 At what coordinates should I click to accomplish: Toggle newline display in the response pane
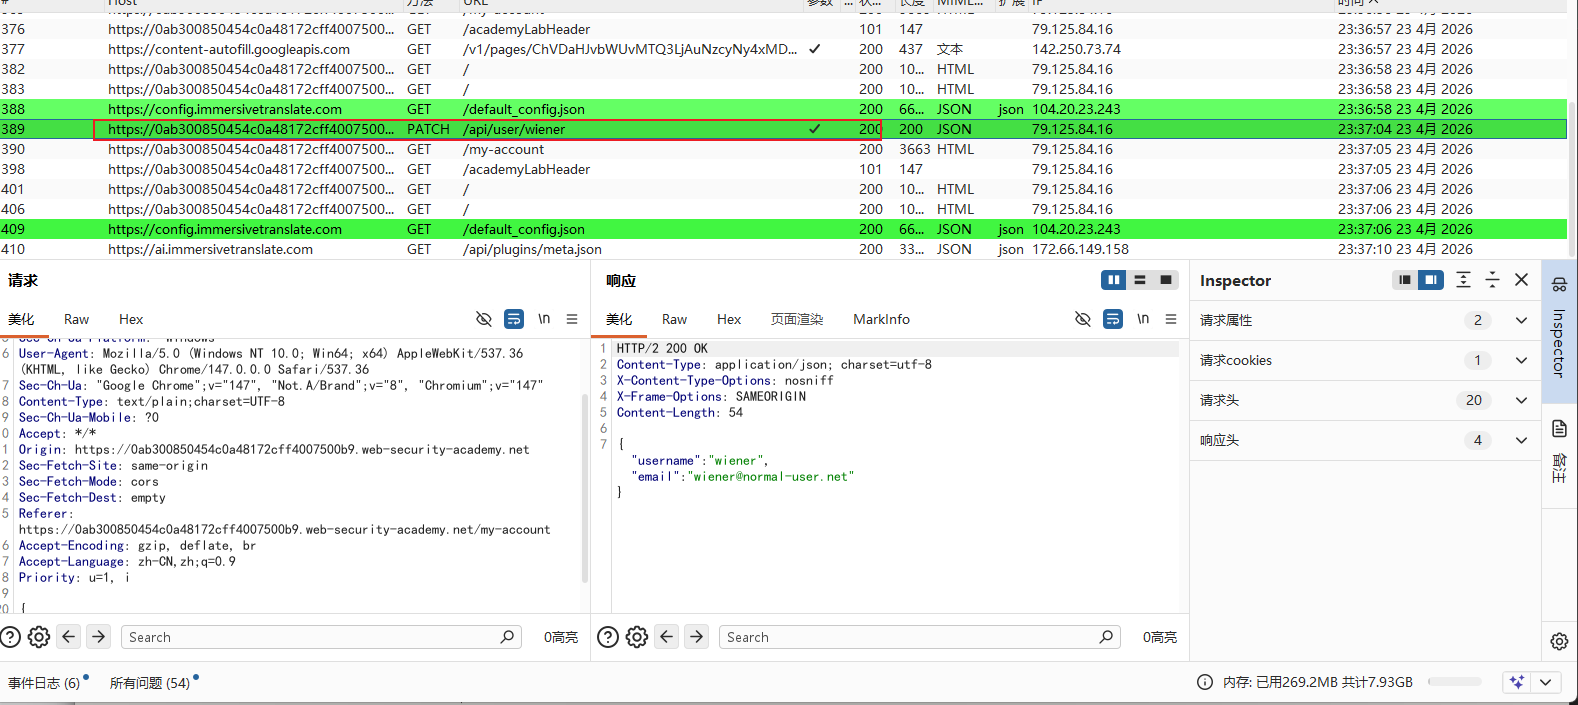1143,319
